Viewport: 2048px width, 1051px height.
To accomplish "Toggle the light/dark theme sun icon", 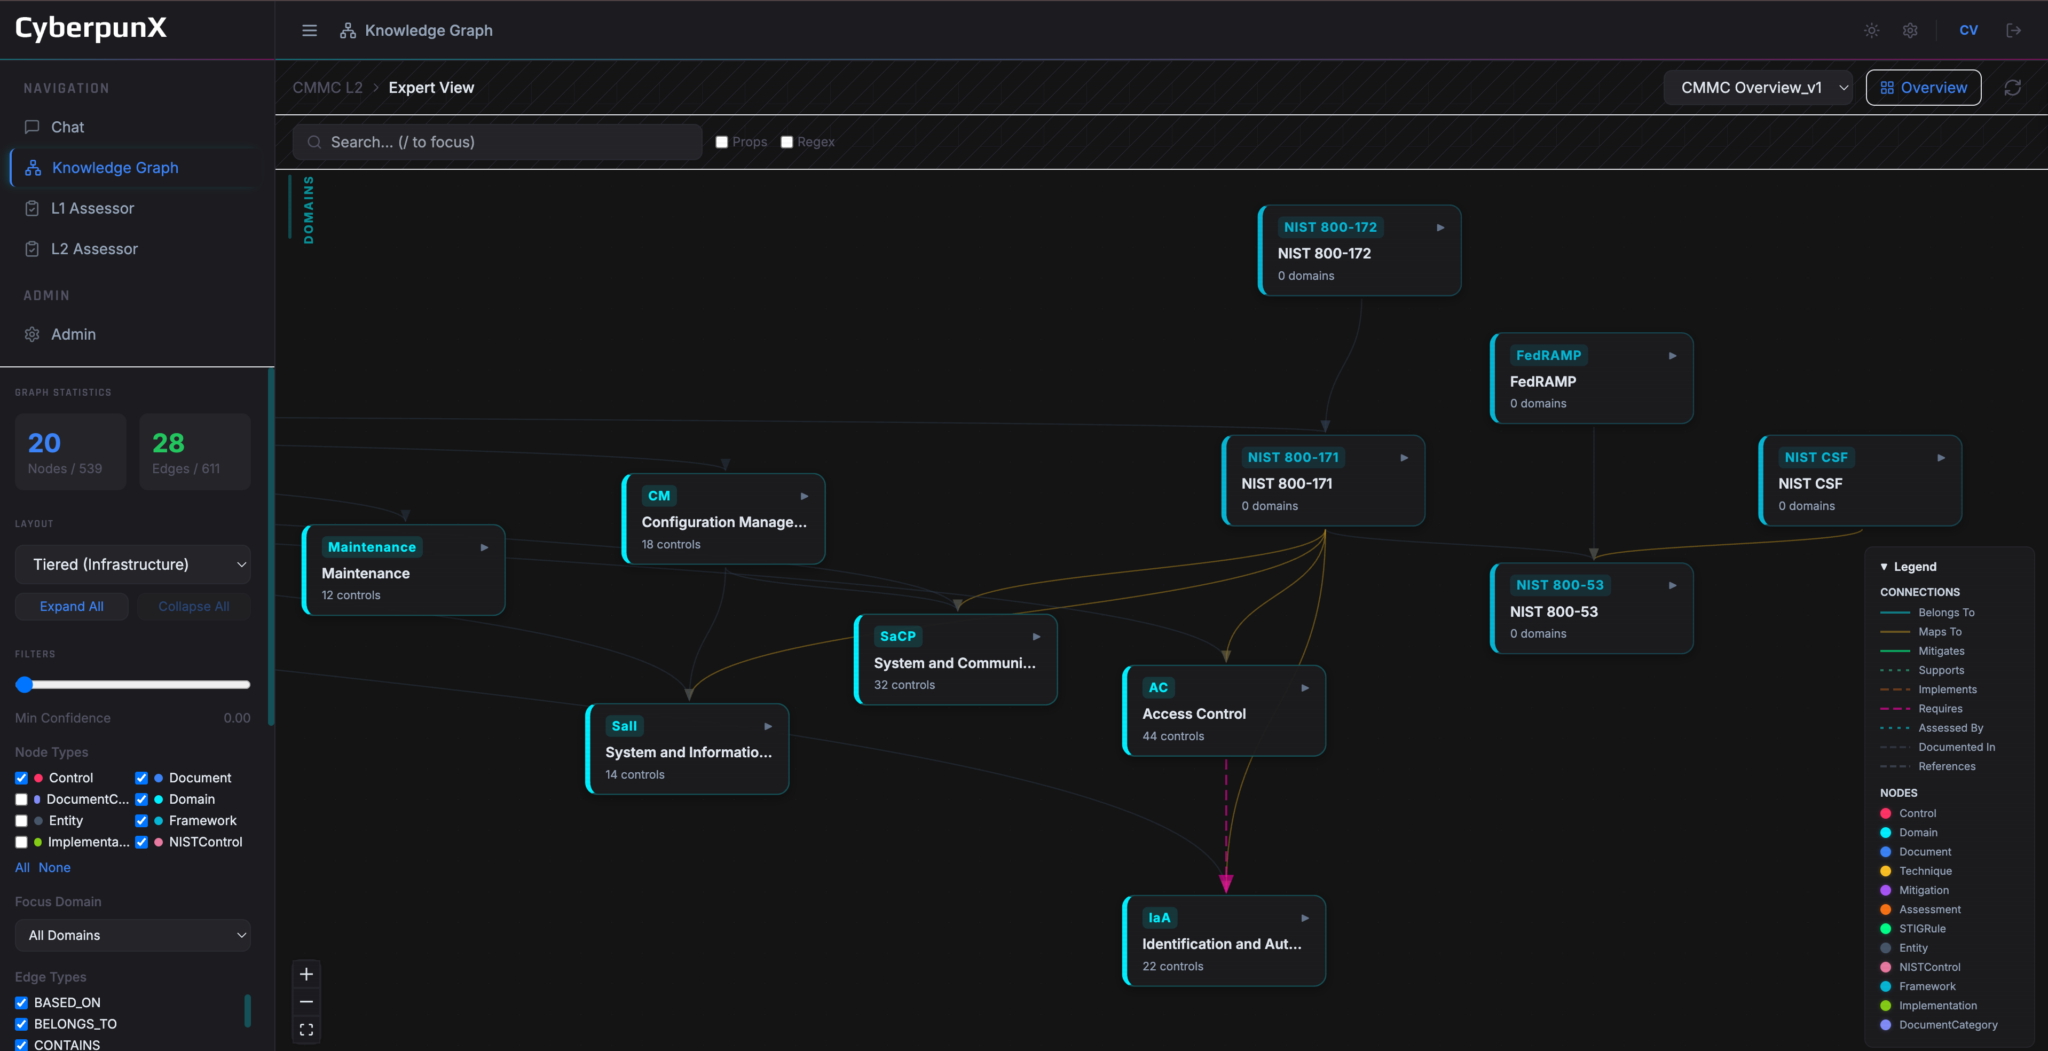I will click(1871, 31).
